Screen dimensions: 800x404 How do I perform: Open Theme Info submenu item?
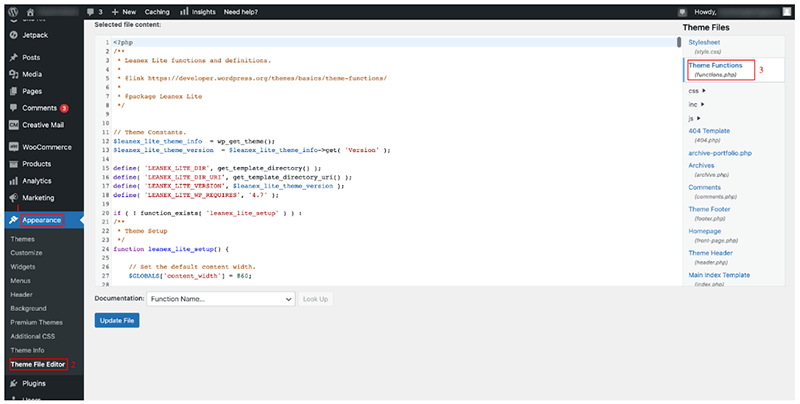click(x=28, y=350)
